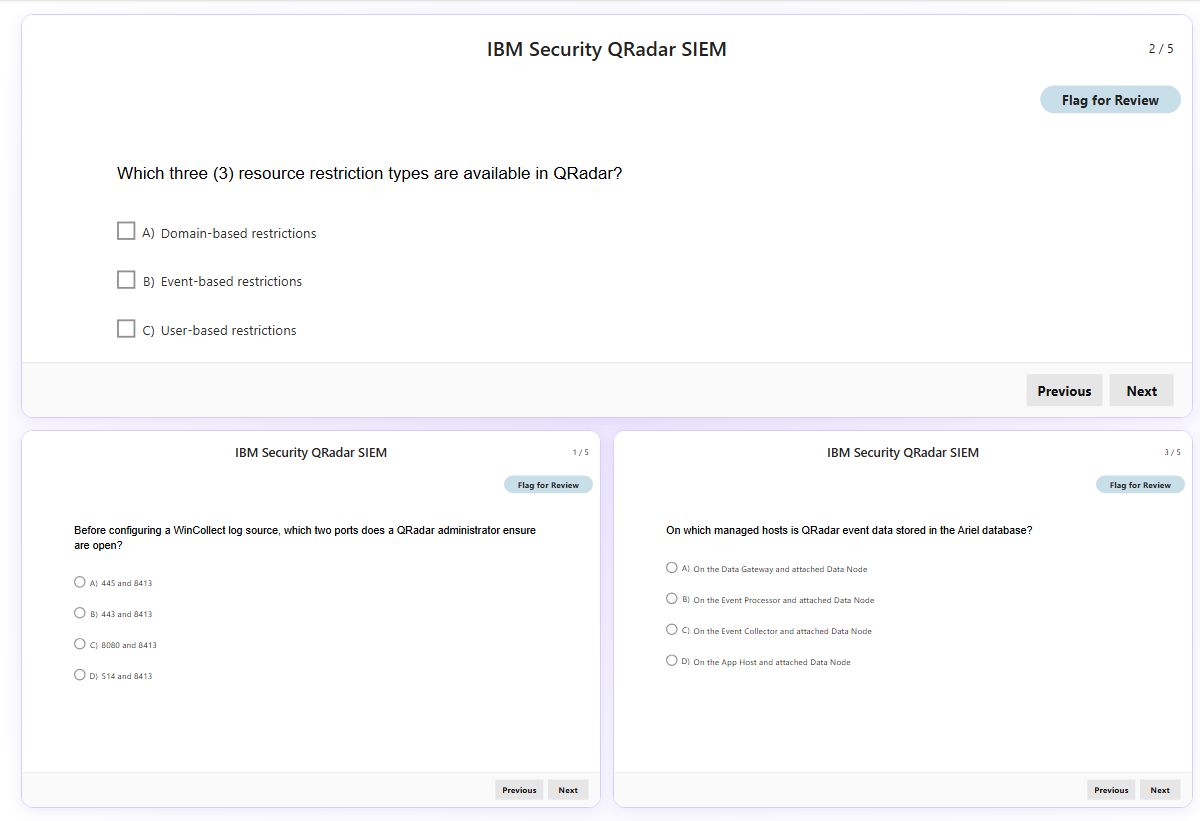The height and width of the screenshot is (821, 1200).
Task: Choose App Host and attached Data Node
Action: pos(672,661)
